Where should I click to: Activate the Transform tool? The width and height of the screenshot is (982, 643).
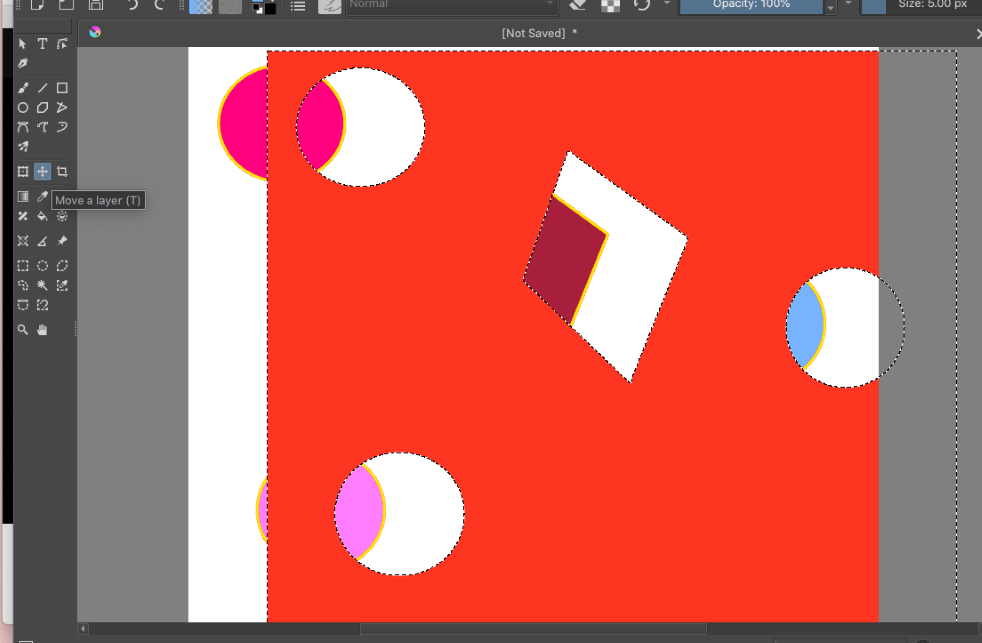(x=23, y=171)
